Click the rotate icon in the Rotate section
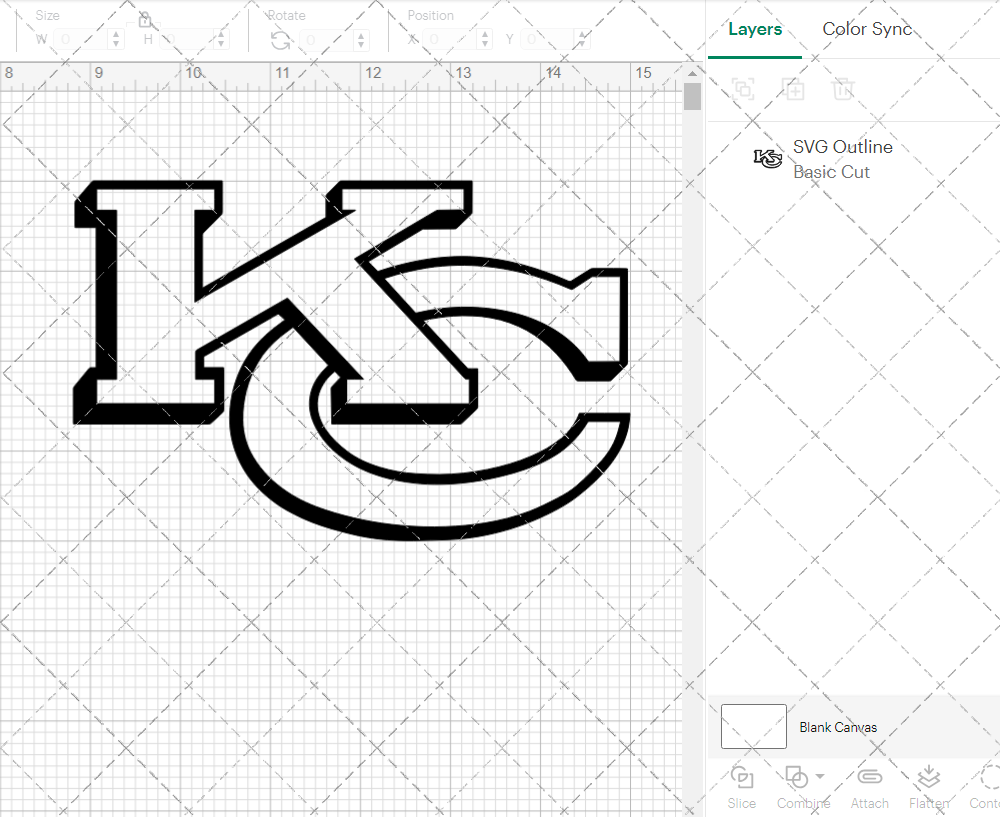This screenshot has width=1000, height=817. click(281, 39)
